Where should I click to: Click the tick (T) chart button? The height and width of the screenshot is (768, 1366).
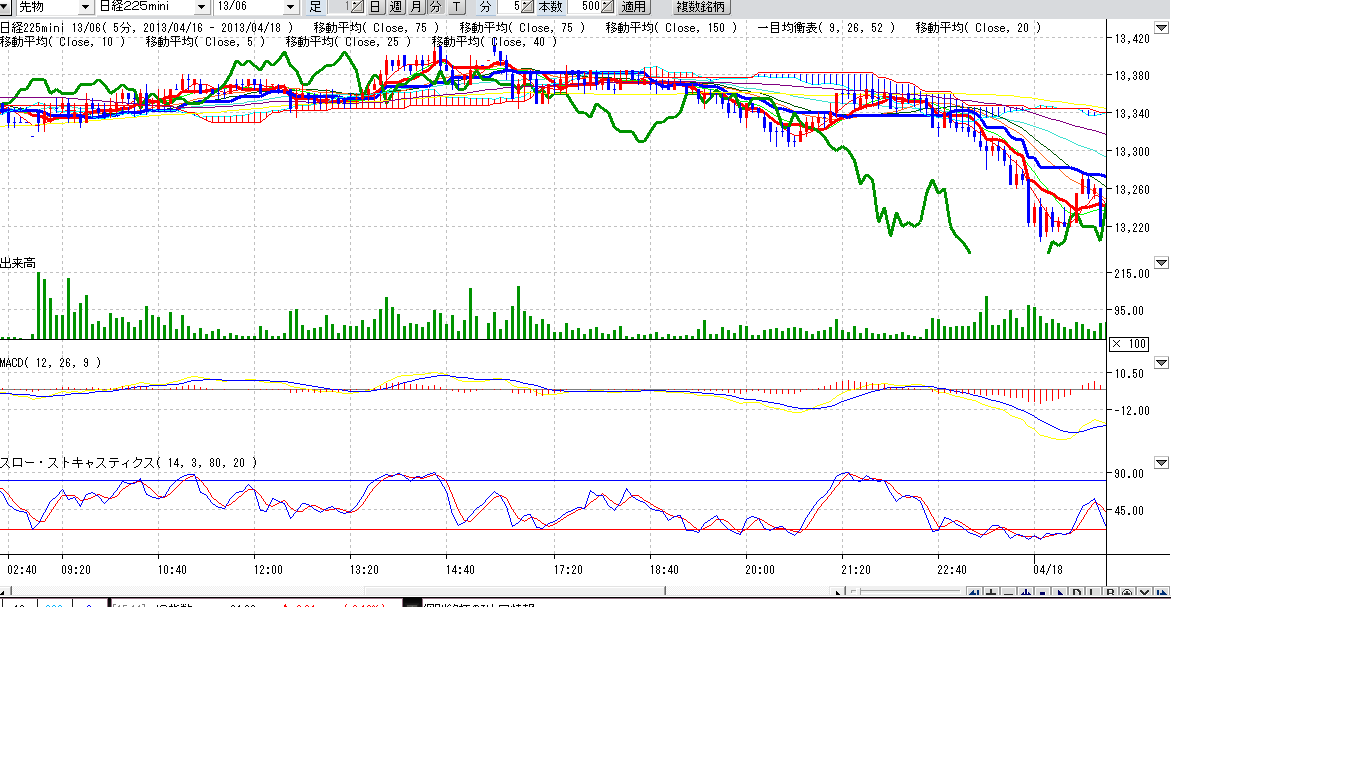[x=456, y=7]
